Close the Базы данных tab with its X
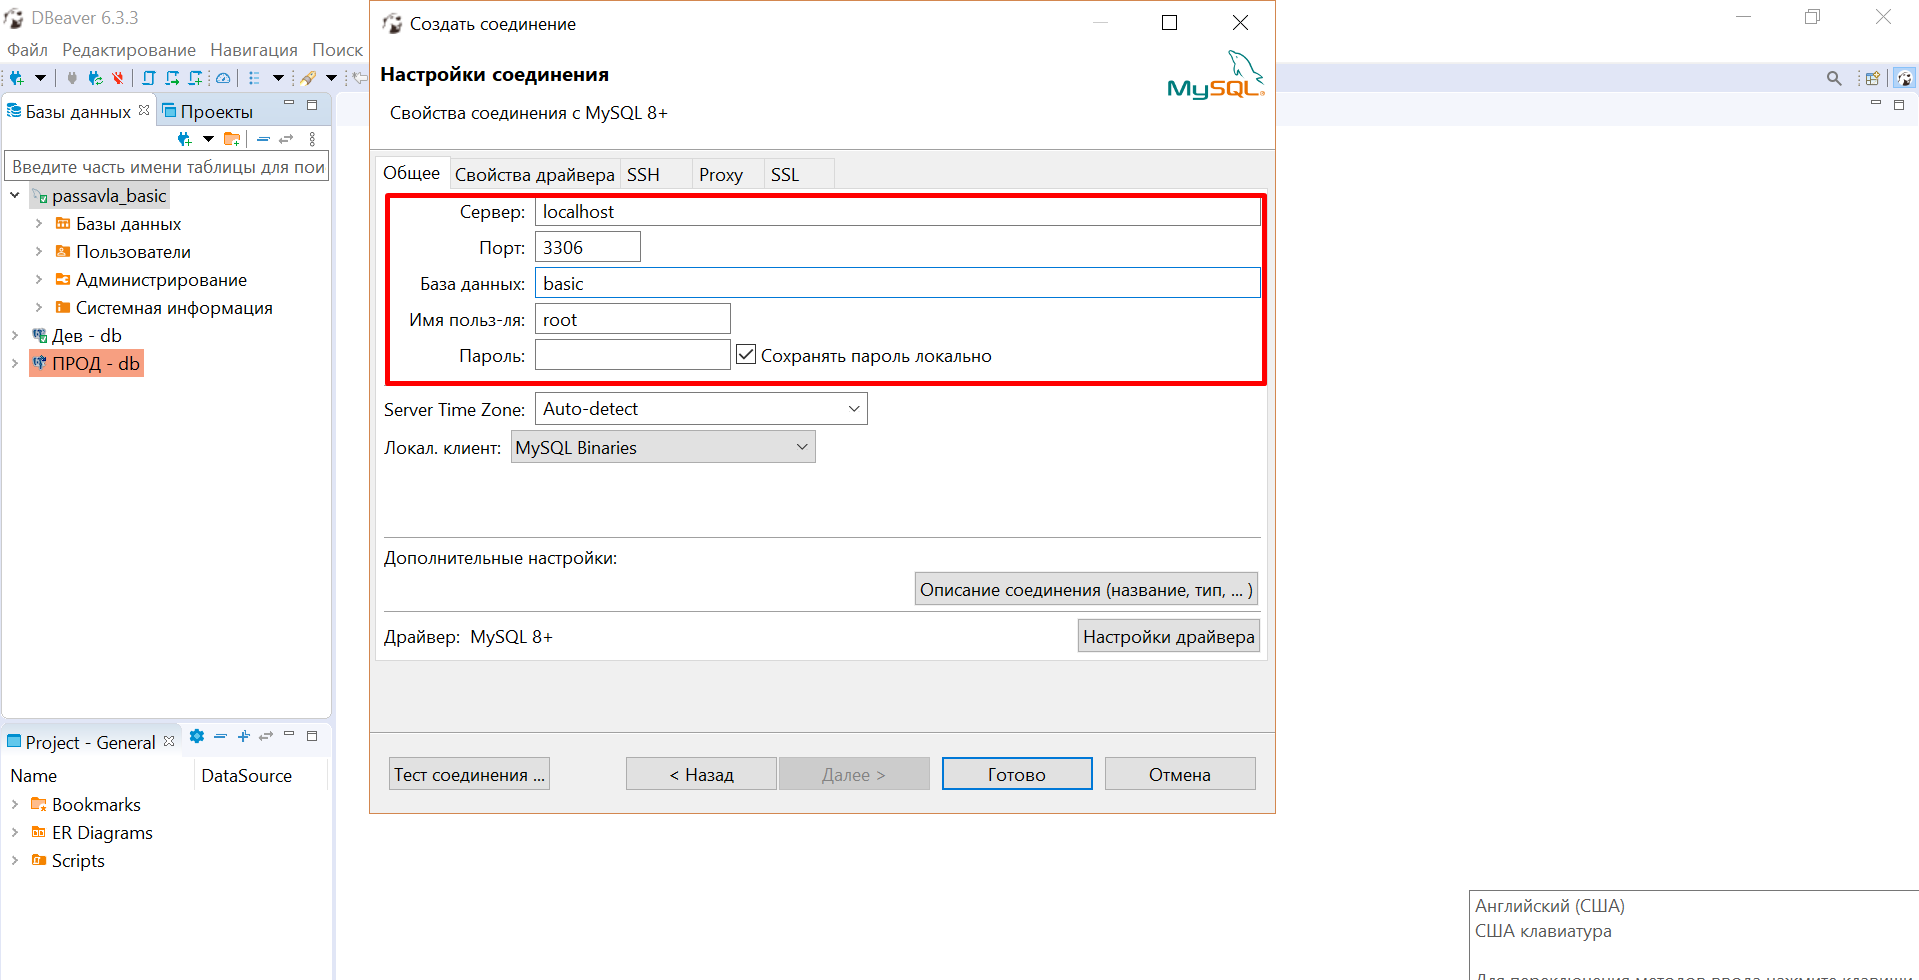Viewport: 1919px width, 980px height. [144, 110]
